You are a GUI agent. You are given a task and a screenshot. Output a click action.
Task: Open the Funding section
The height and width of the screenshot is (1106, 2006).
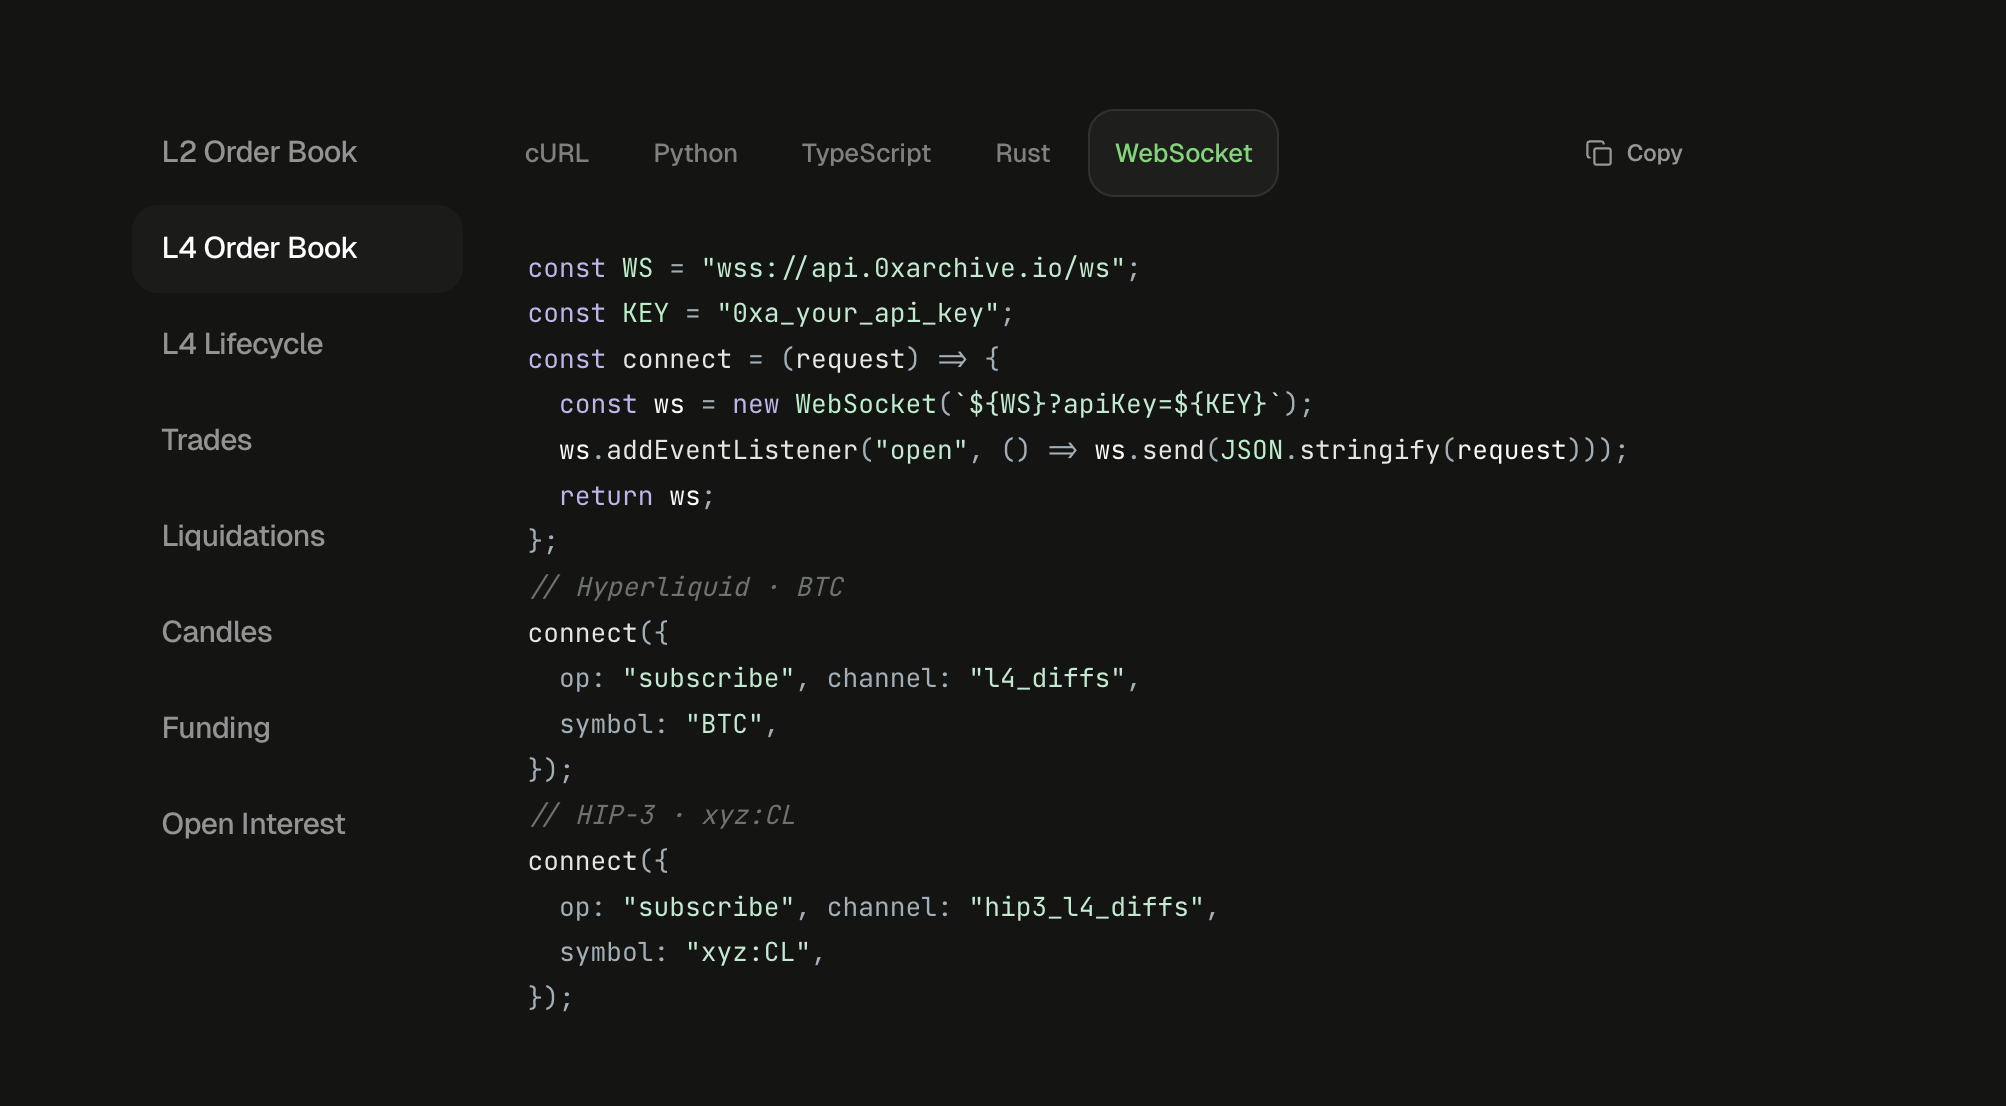coord(216,728)
